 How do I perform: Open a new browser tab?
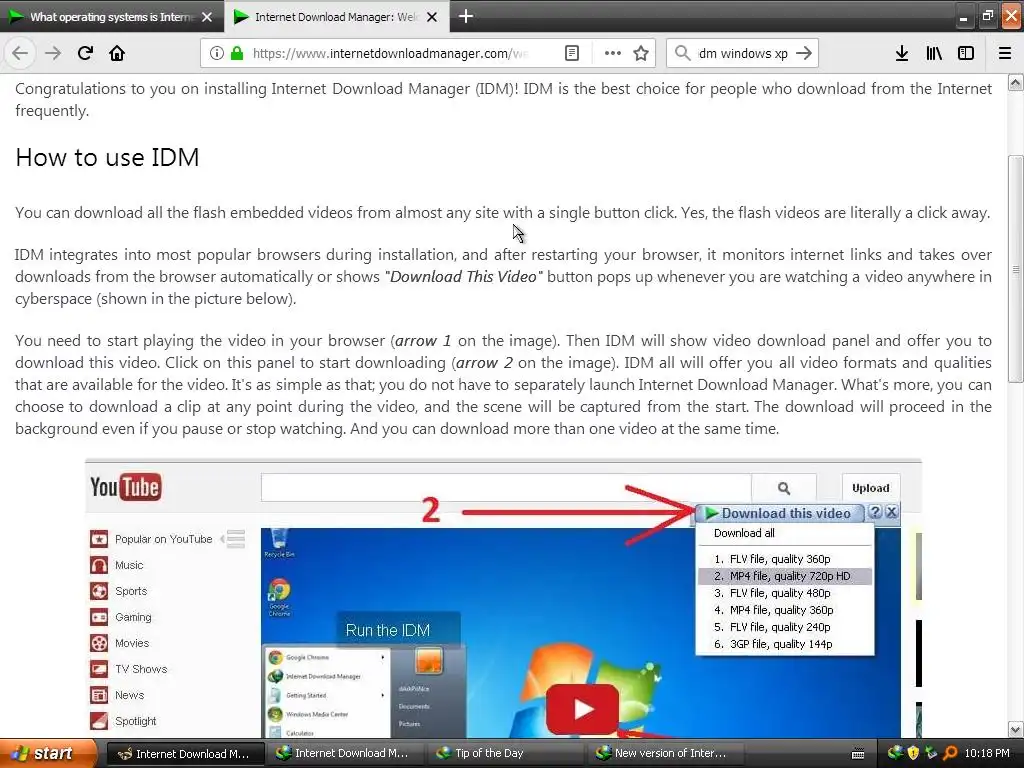466,16
